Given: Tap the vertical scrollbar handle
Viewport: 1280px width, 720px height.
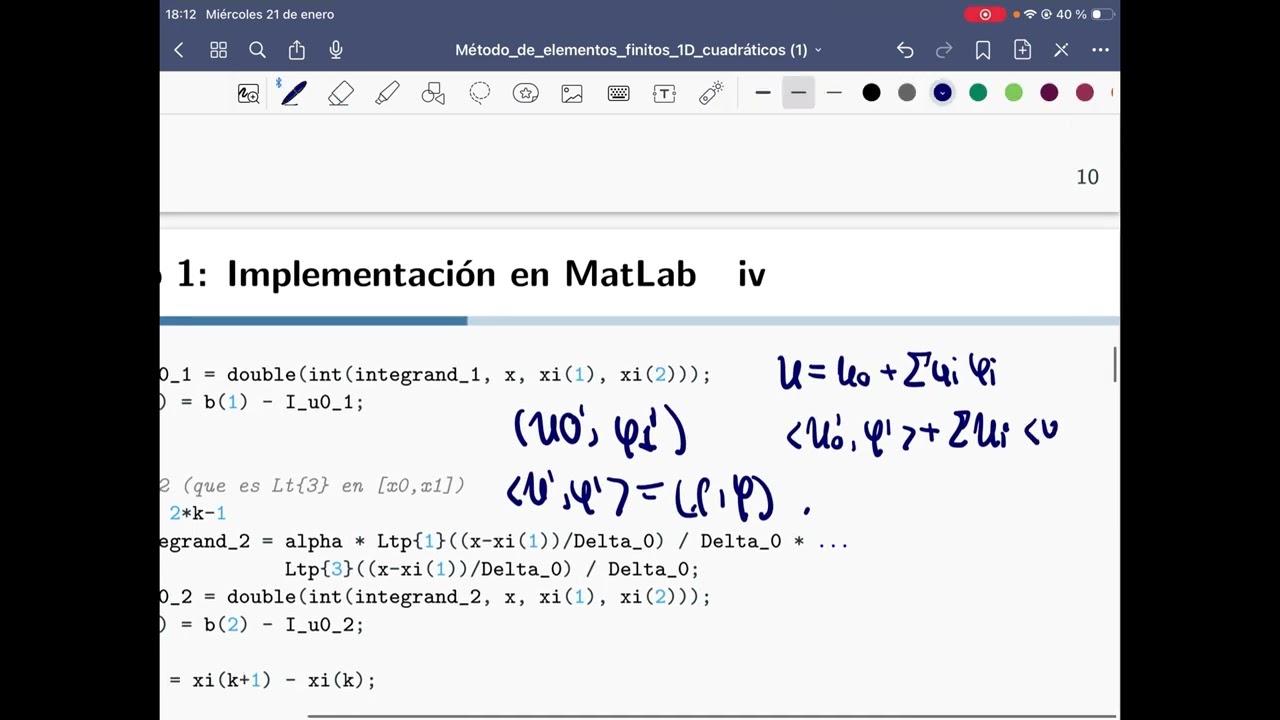Looking at the screenshot, I should (1116, 364).
